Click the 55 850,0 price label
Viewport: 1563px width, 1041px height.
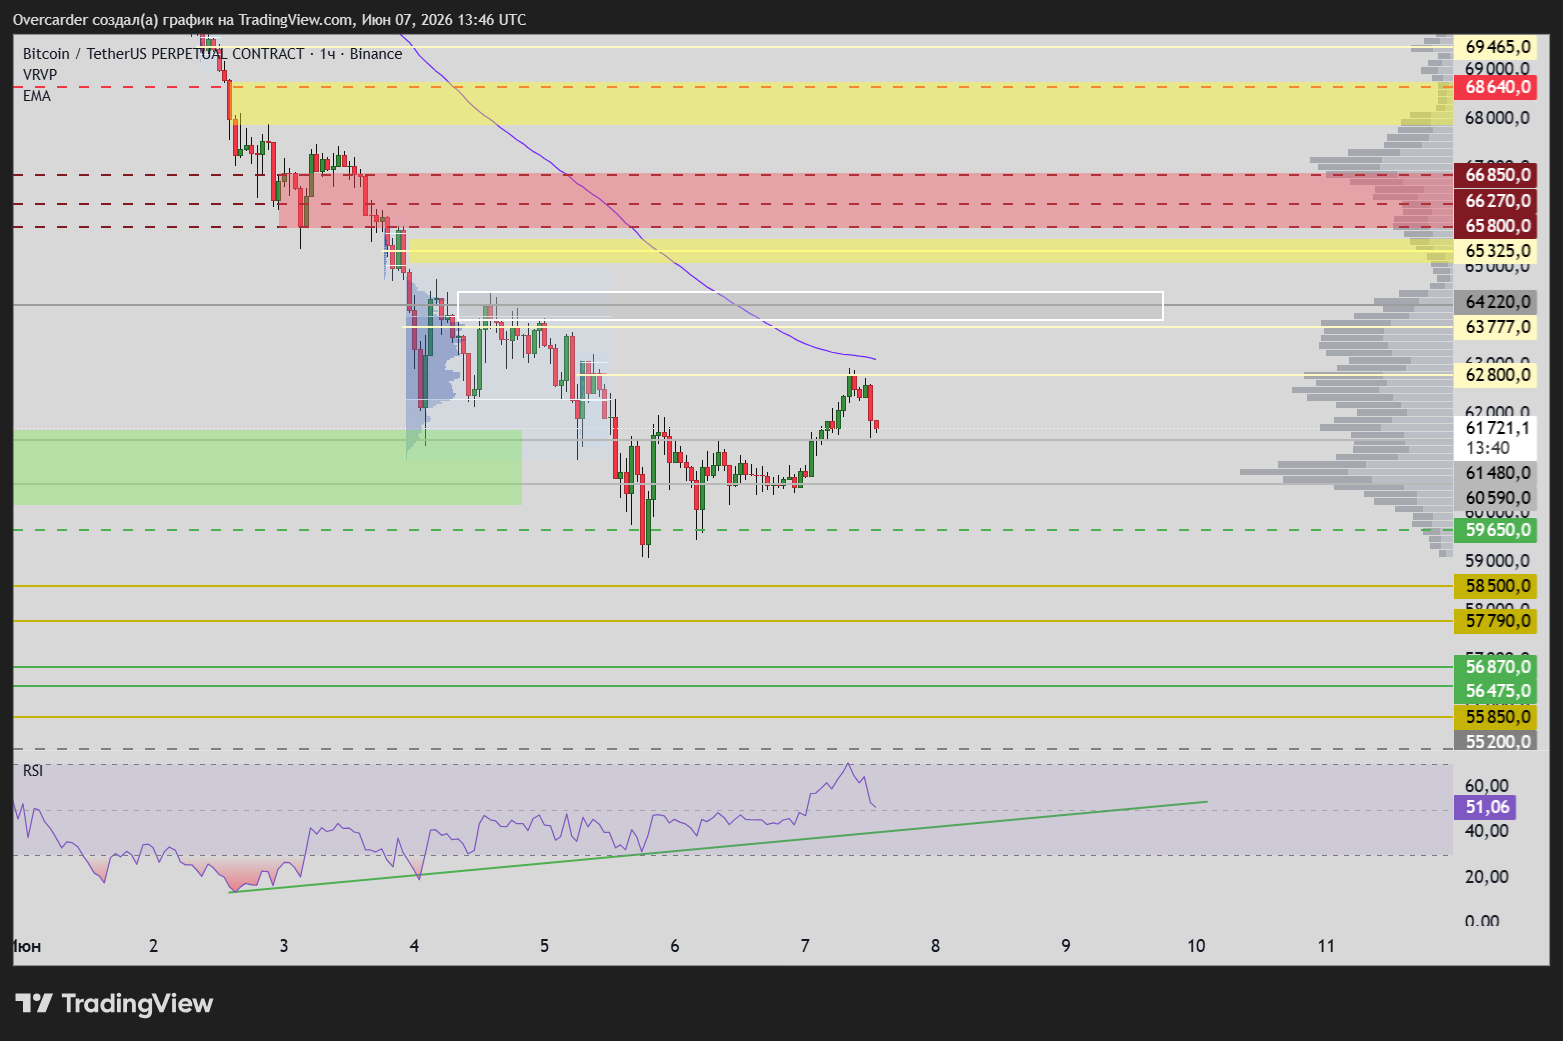1495,717
